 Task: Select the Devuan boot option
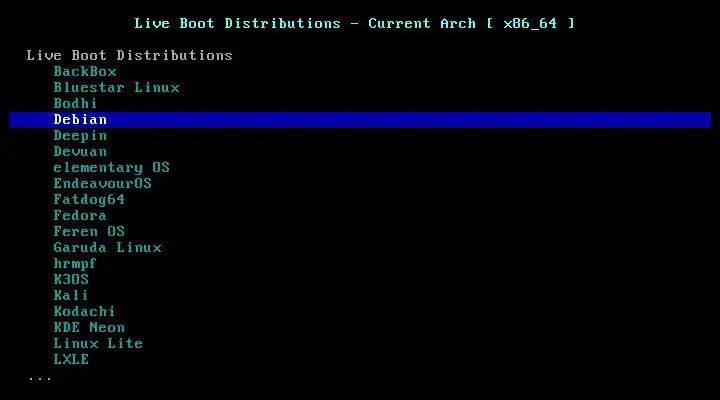(80, 152)
